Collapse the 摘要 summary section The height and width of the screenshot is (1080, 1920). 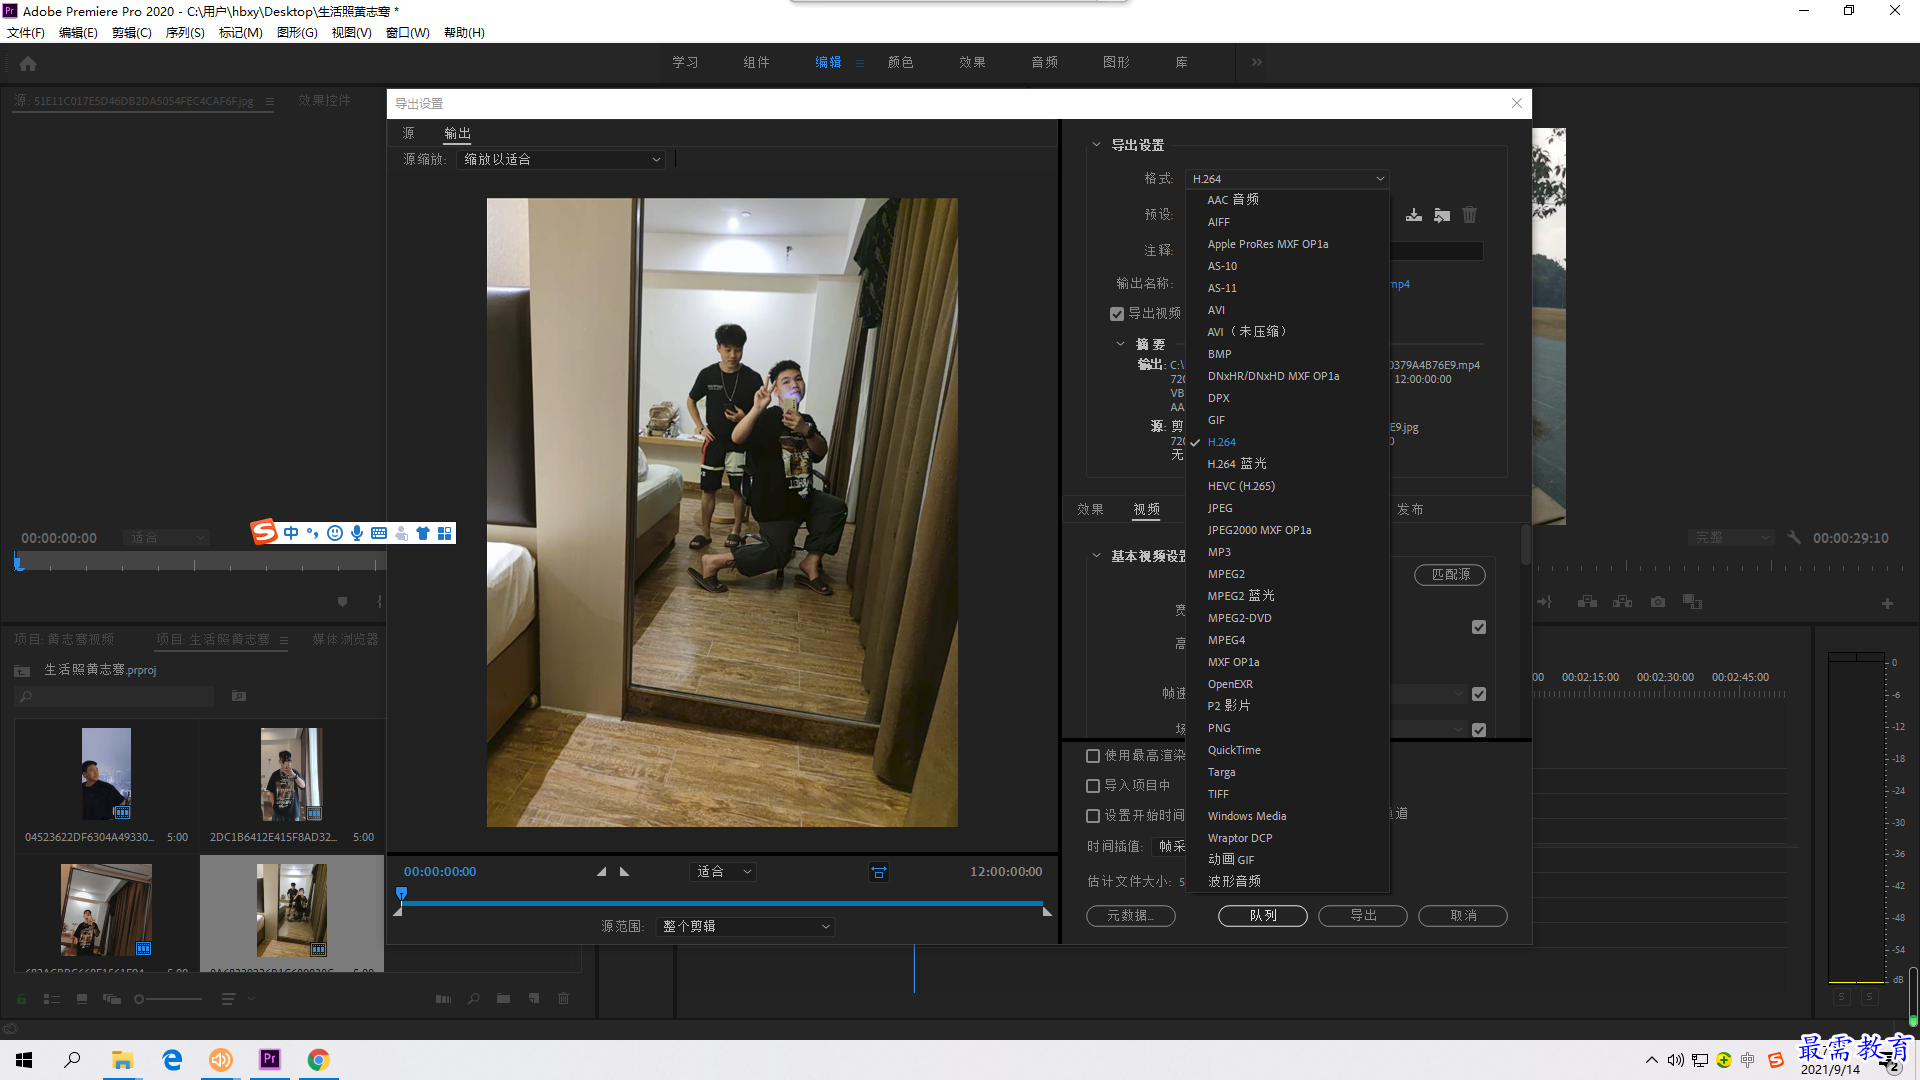tap(1120, 344)
